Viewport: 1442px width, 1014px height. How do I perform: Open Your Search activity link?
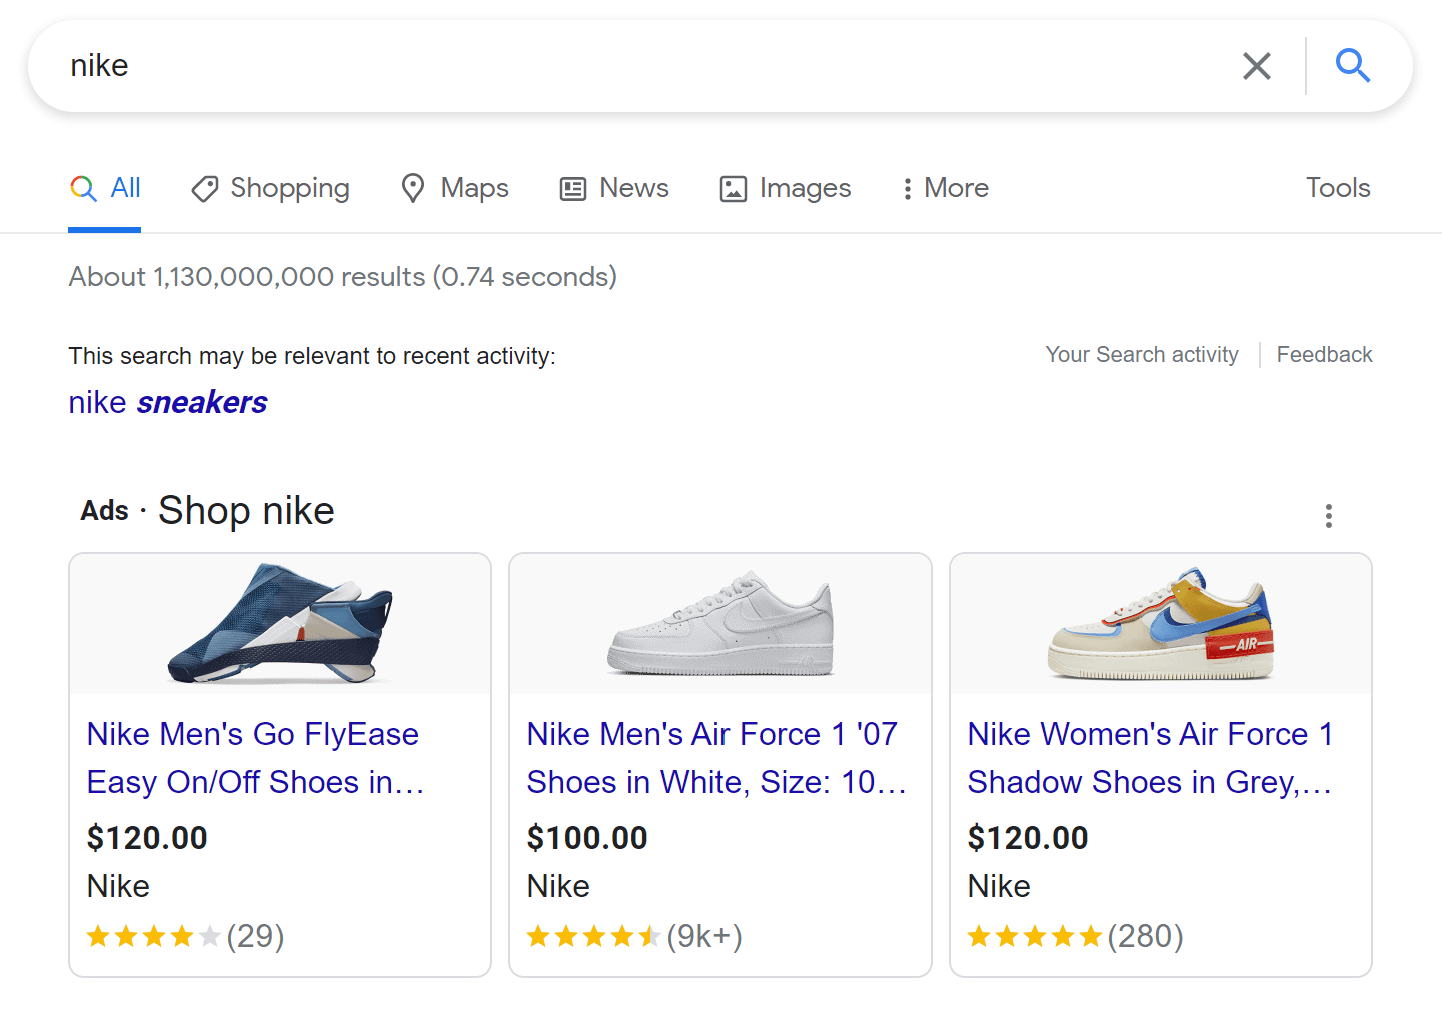[x=1142, y=355]
